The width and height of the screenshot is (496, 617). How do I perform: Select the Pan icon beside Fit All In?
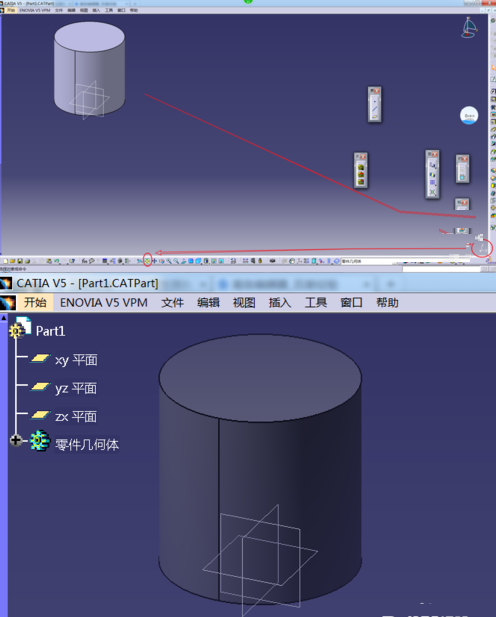pyautogui.click(x=154, y=261)
